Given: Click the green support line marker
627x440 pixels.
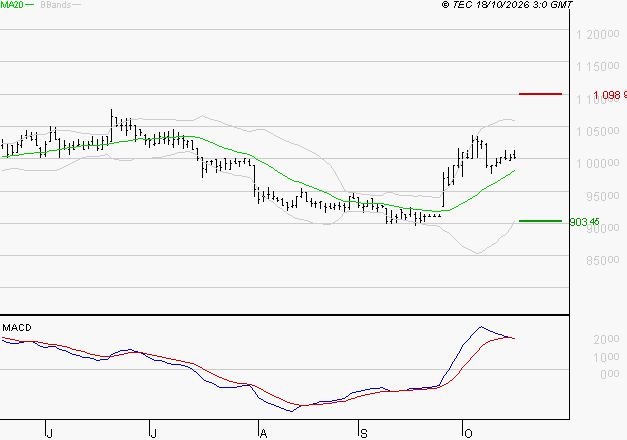Looking at the screenshot, I should click(540, 221).
